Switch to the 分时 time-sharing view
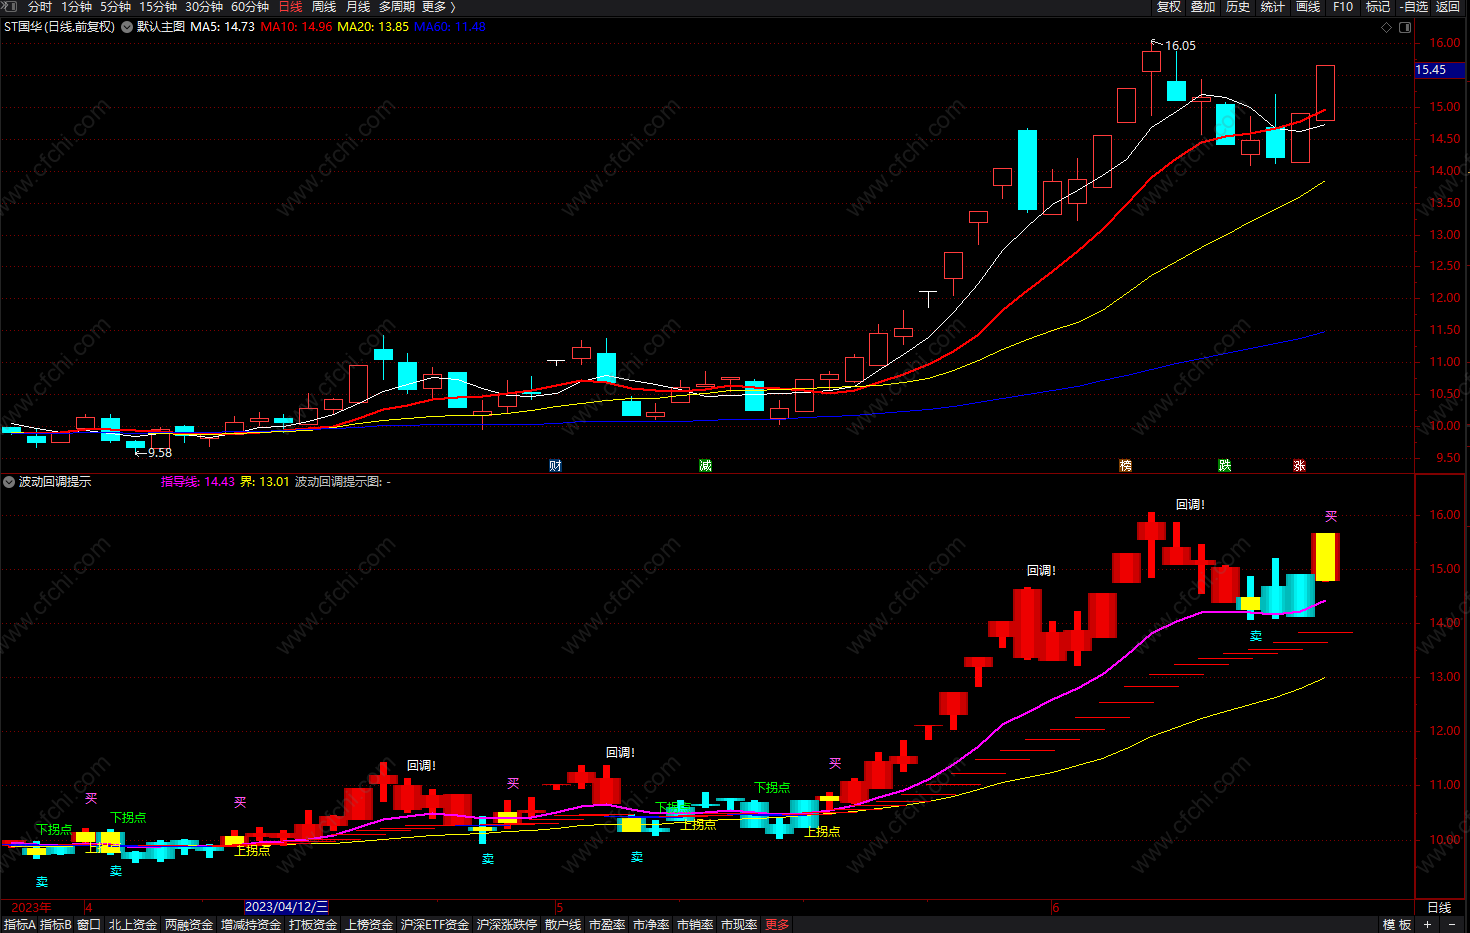 (40, 7)
